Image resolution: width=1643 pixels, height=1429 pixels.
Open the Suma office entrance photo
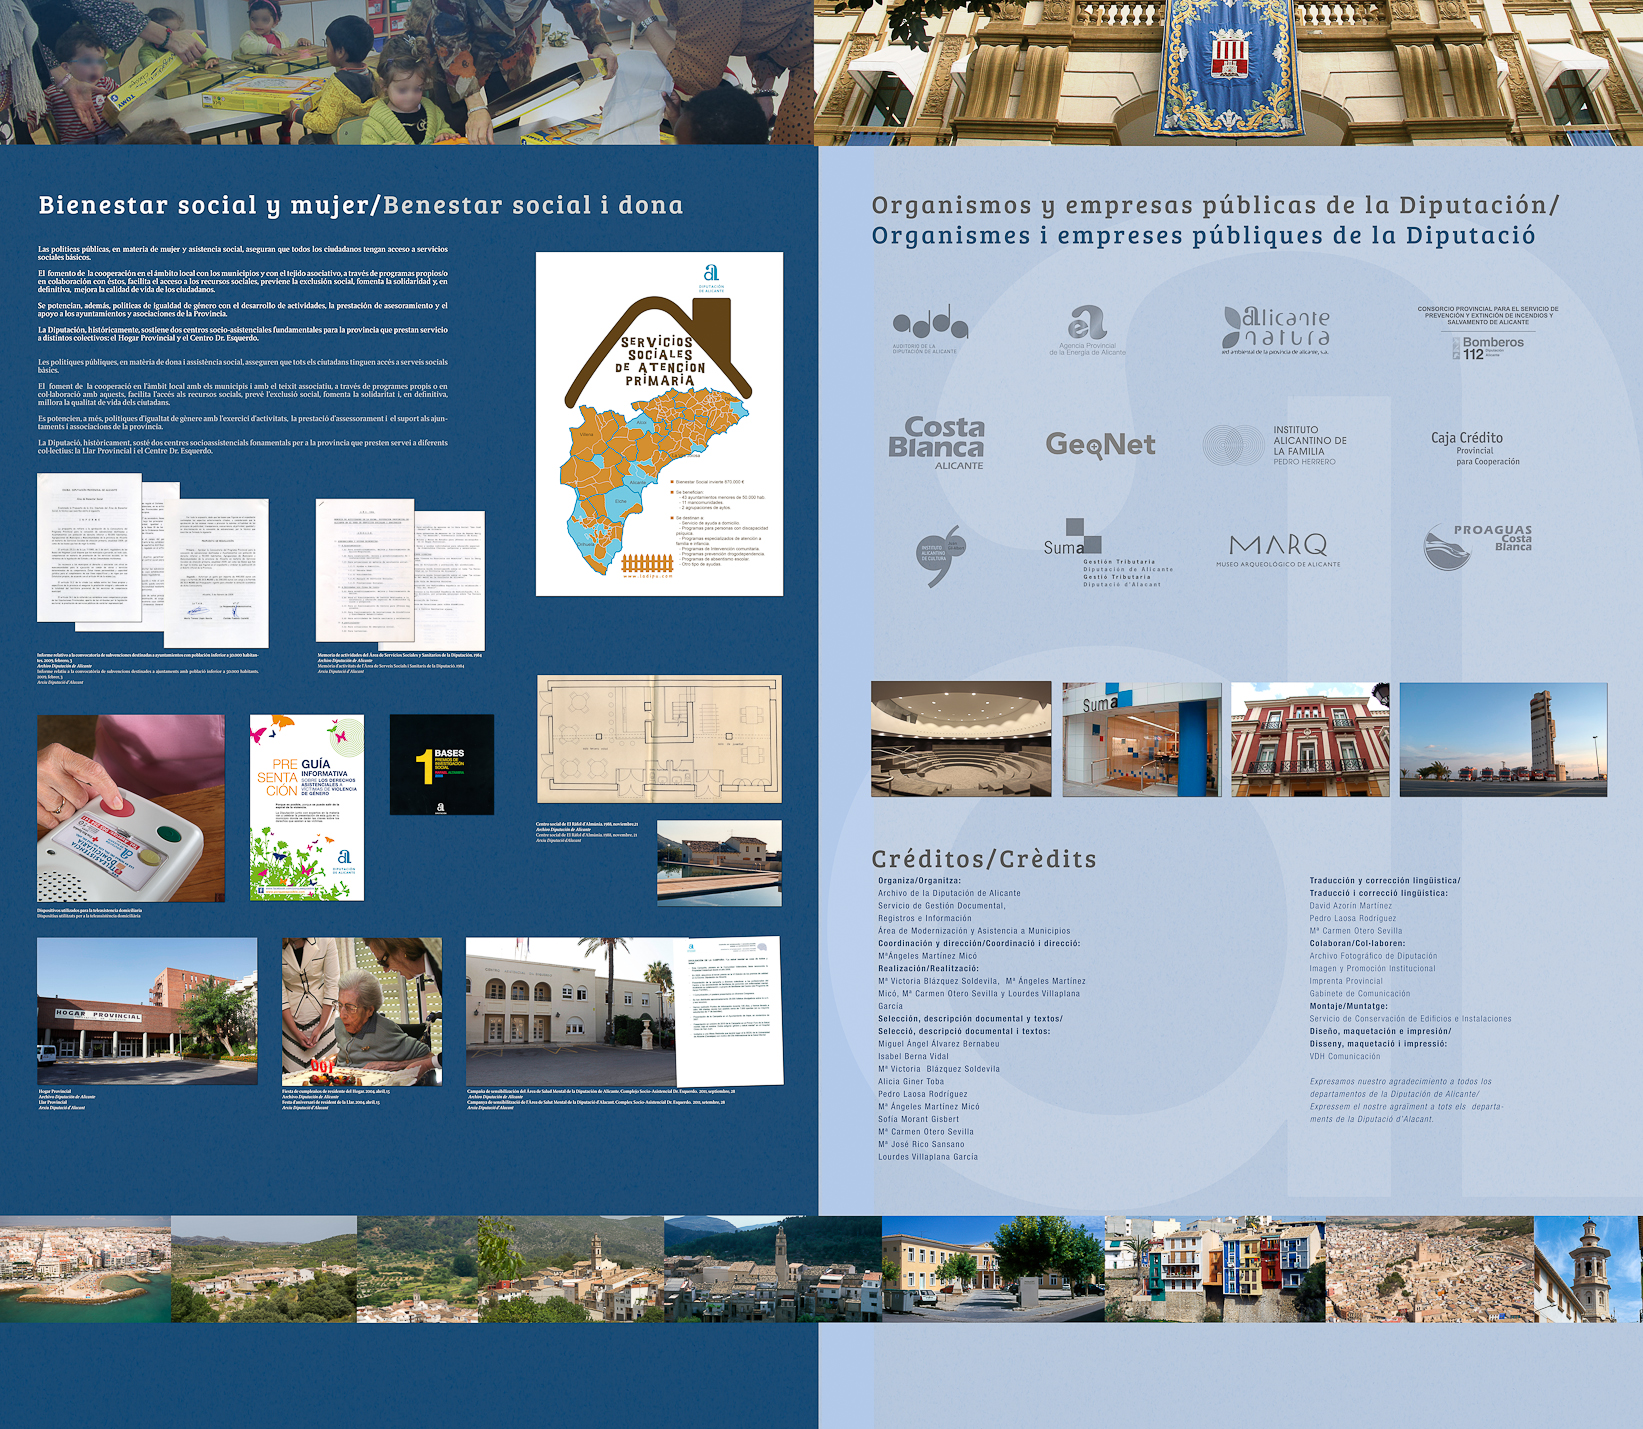tap(1142, 740)
